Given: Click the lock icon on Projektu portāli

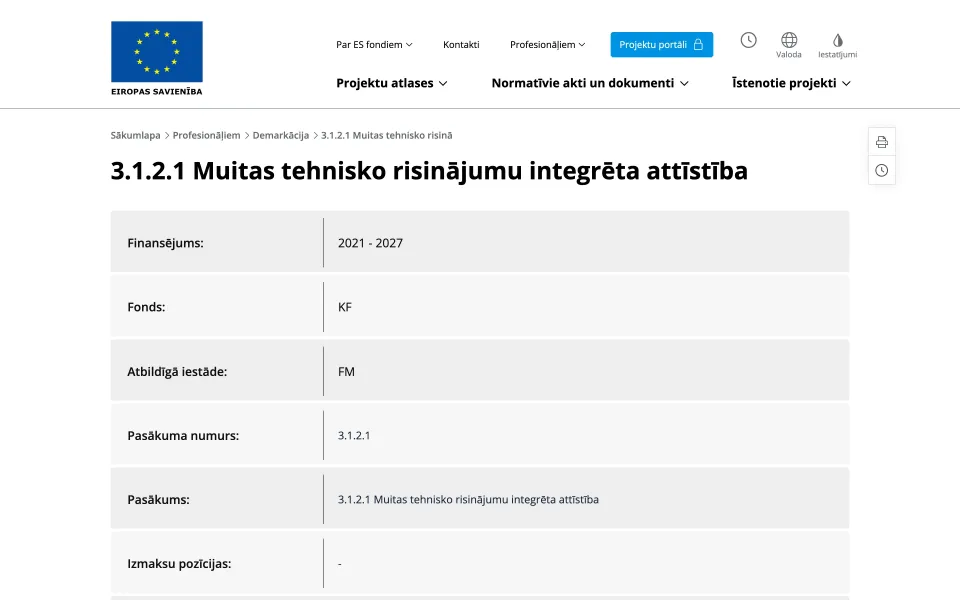Looking at the screenshot, I should [698, 45].
